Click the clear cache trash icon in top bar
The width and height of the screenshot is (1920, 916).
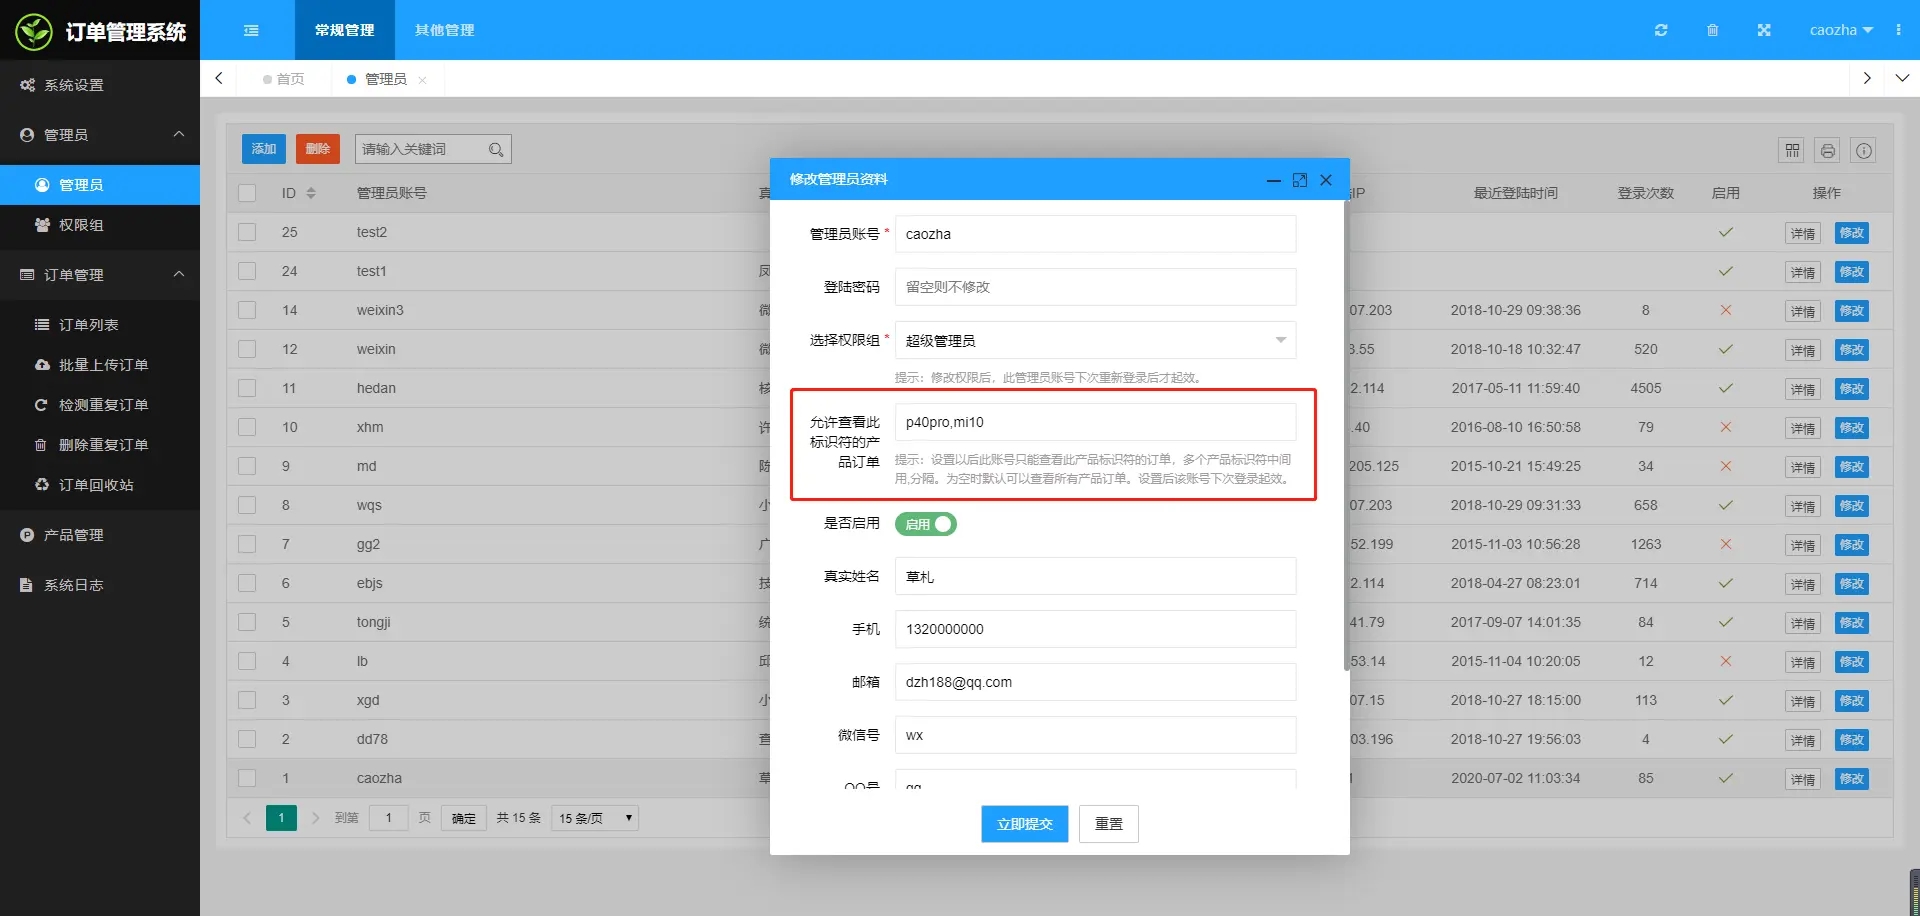pos(1713,30)
